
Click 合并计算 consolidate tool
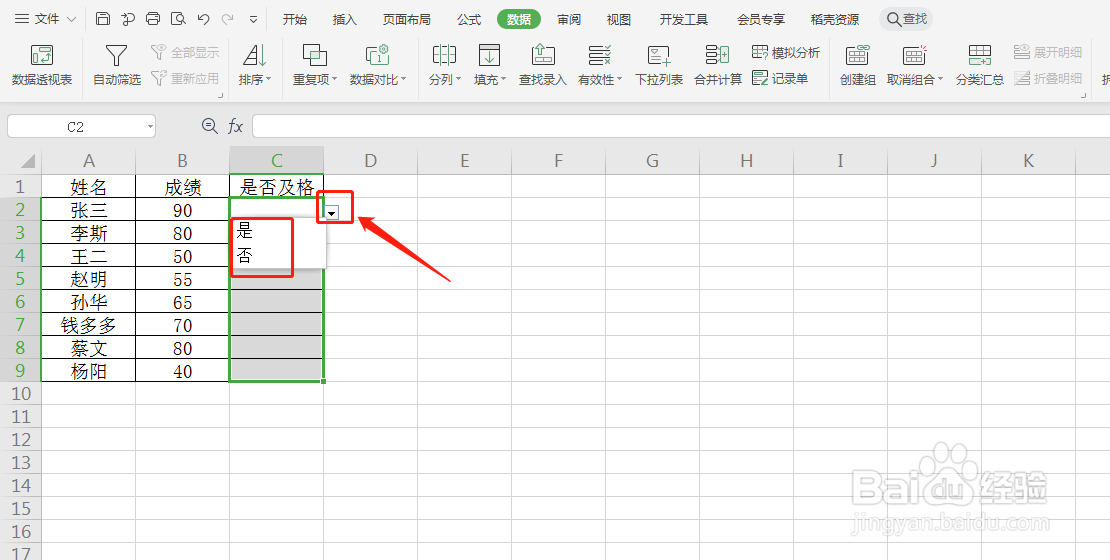coord(718,65)
